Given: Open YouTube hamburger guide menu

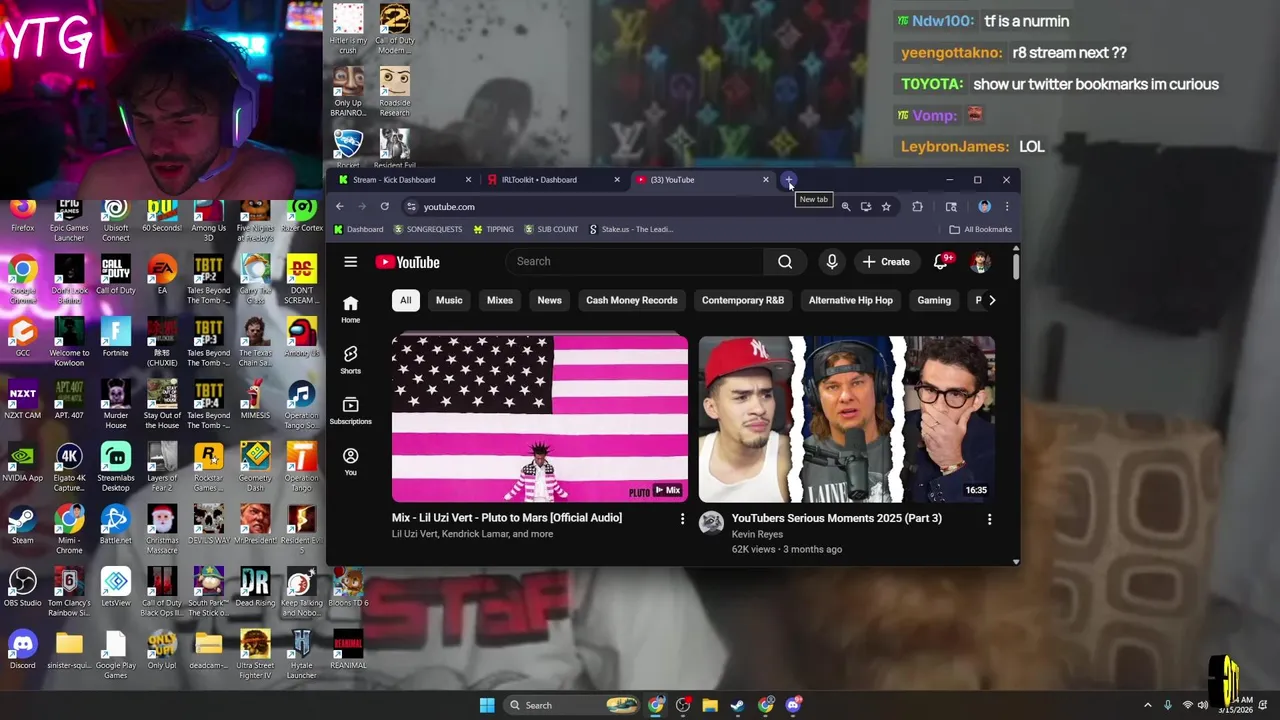Looking at the screenshot, I should [x=350, y=262].
